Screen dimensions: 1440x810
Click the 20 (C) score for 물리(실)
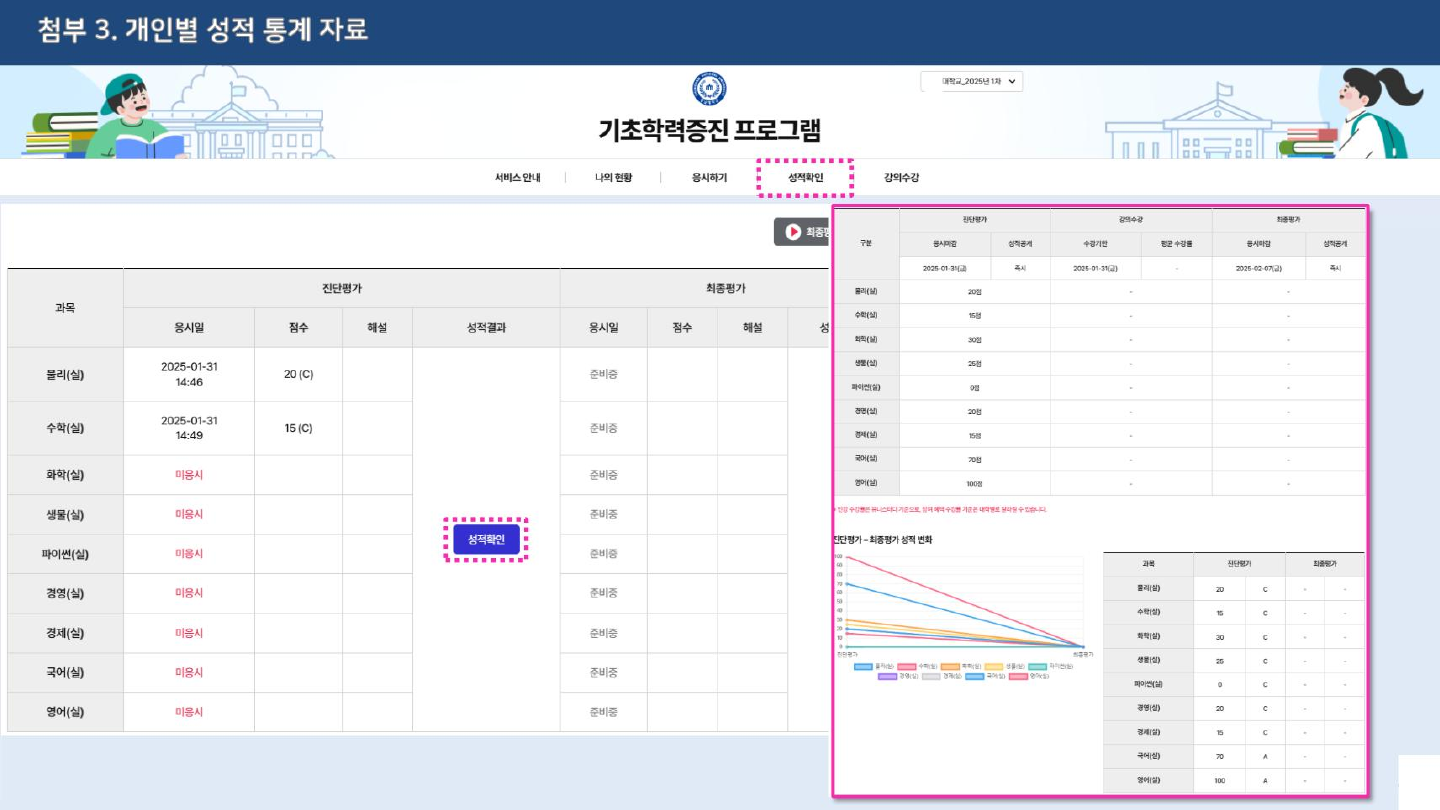(298, 375)
